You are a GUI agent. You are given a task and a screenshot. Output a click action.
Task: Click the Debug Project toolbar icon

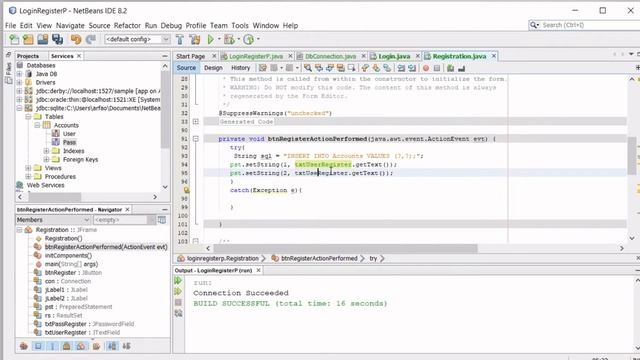coord(229,39)
